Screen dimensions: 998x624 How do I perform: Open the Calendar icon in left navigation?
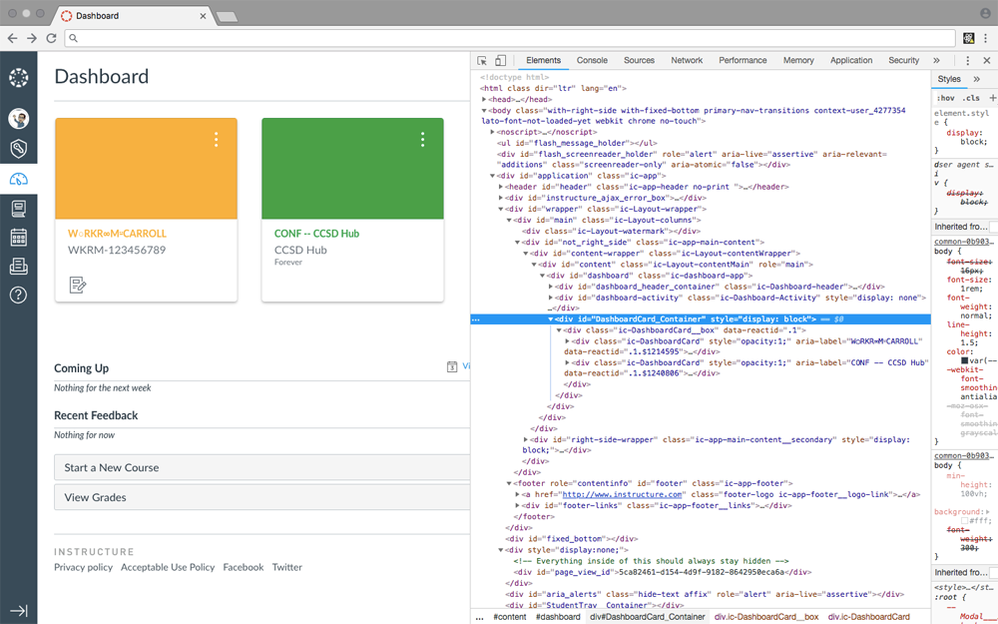coord(19,236)
